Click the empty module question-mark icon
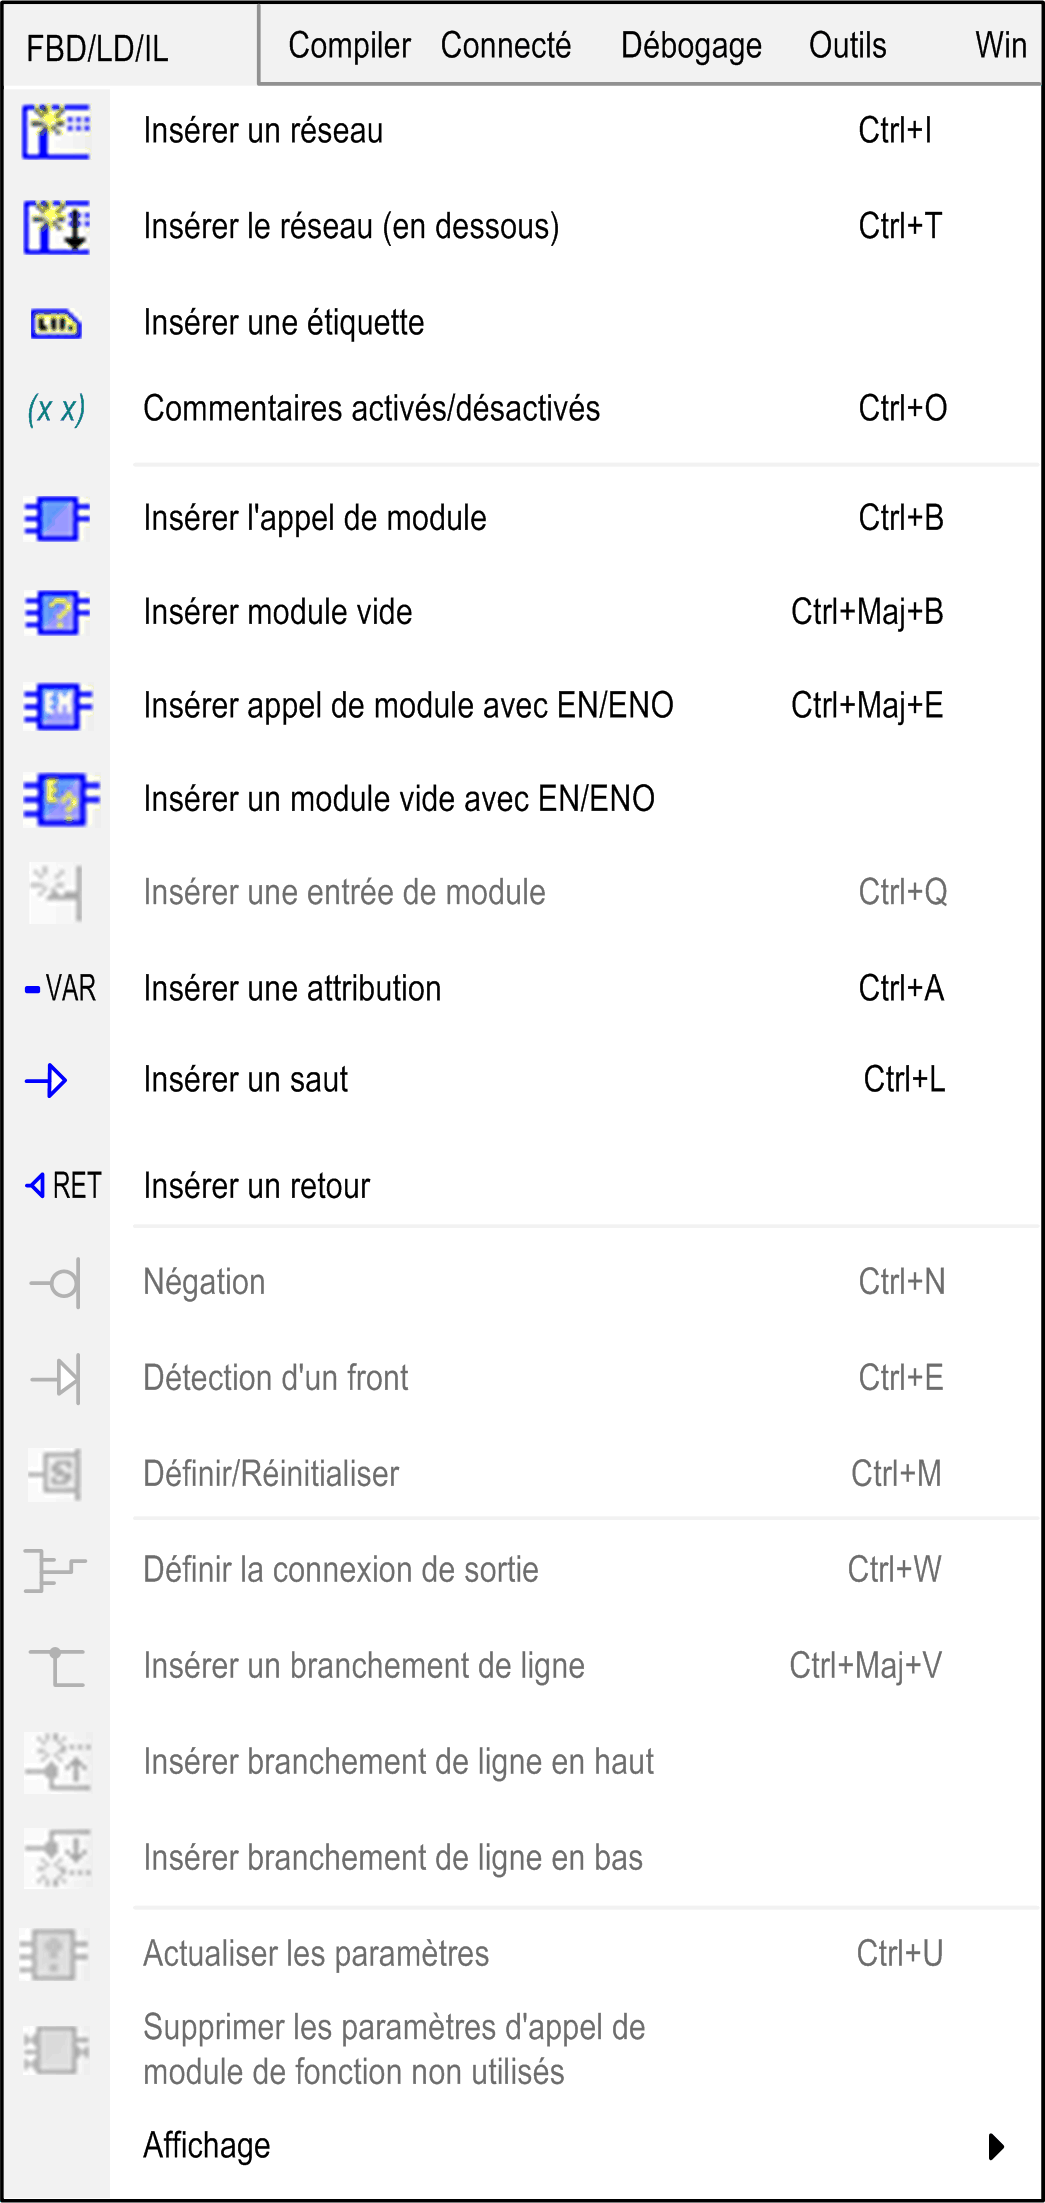 [x=57, y=613]
